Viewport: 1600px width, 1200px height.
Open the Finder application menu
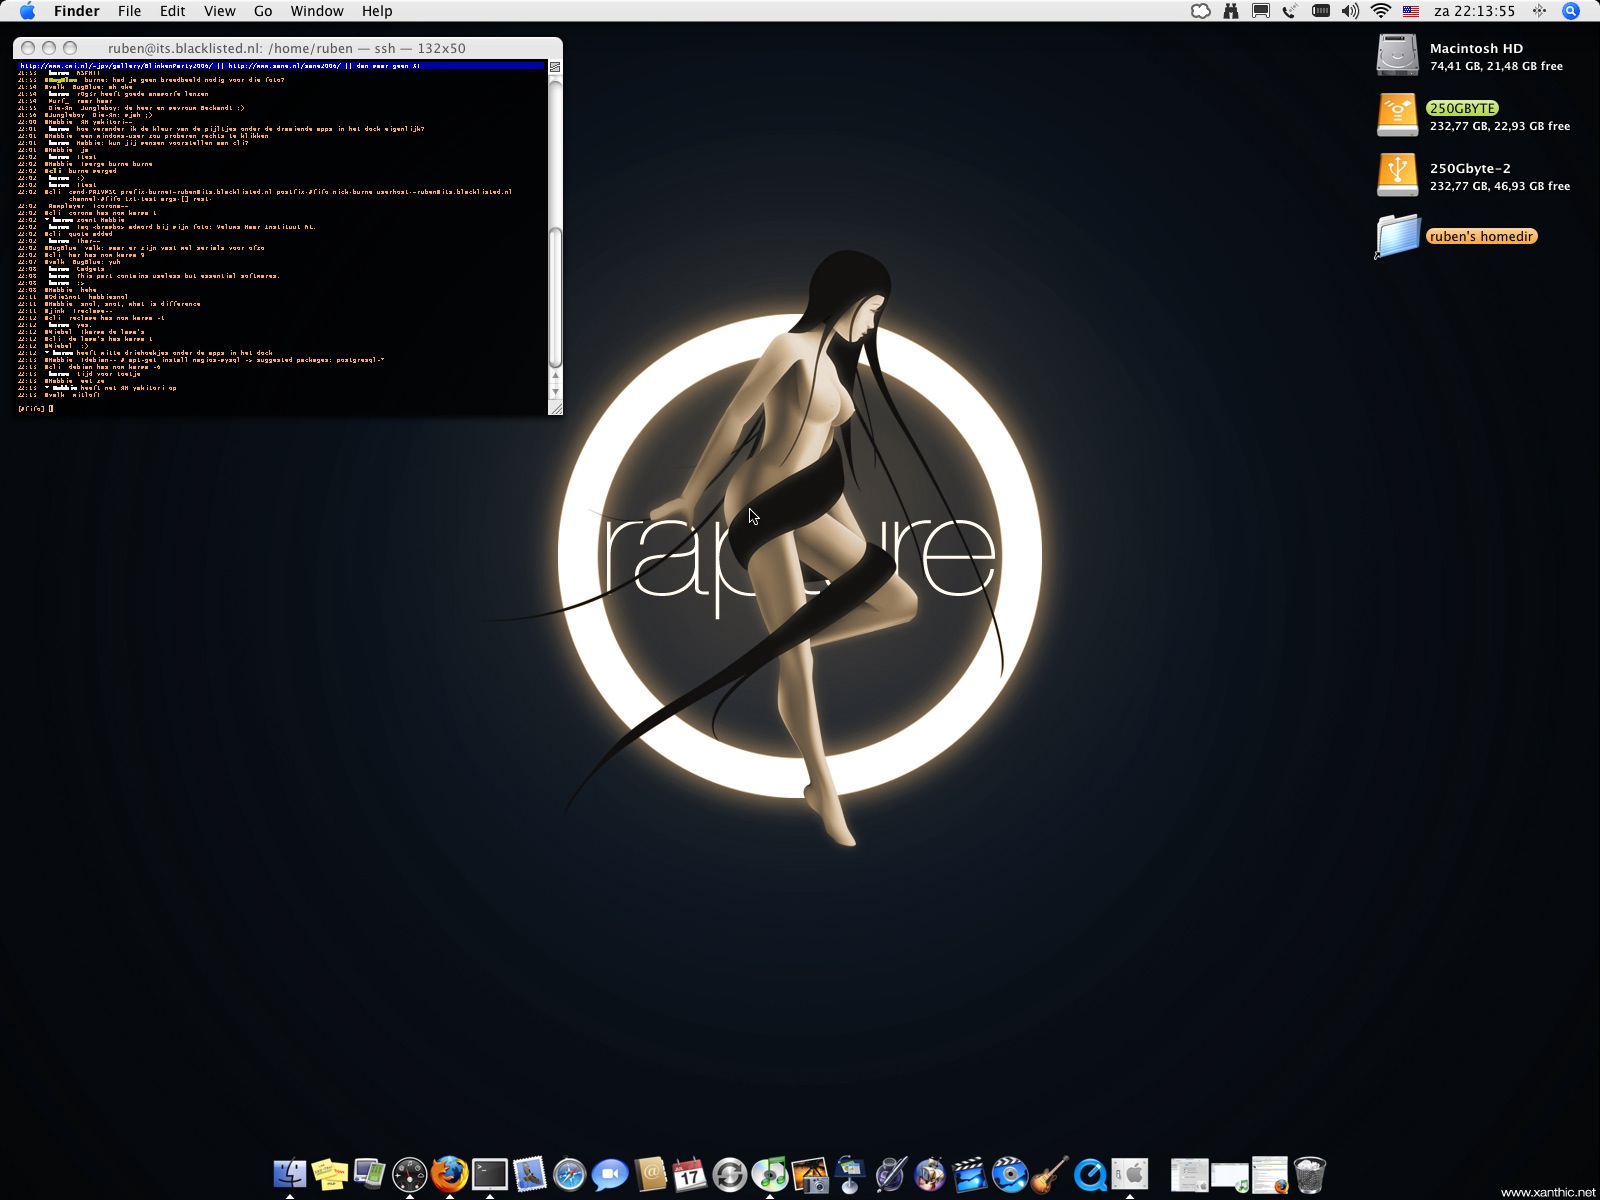click(x=76, y=11)
